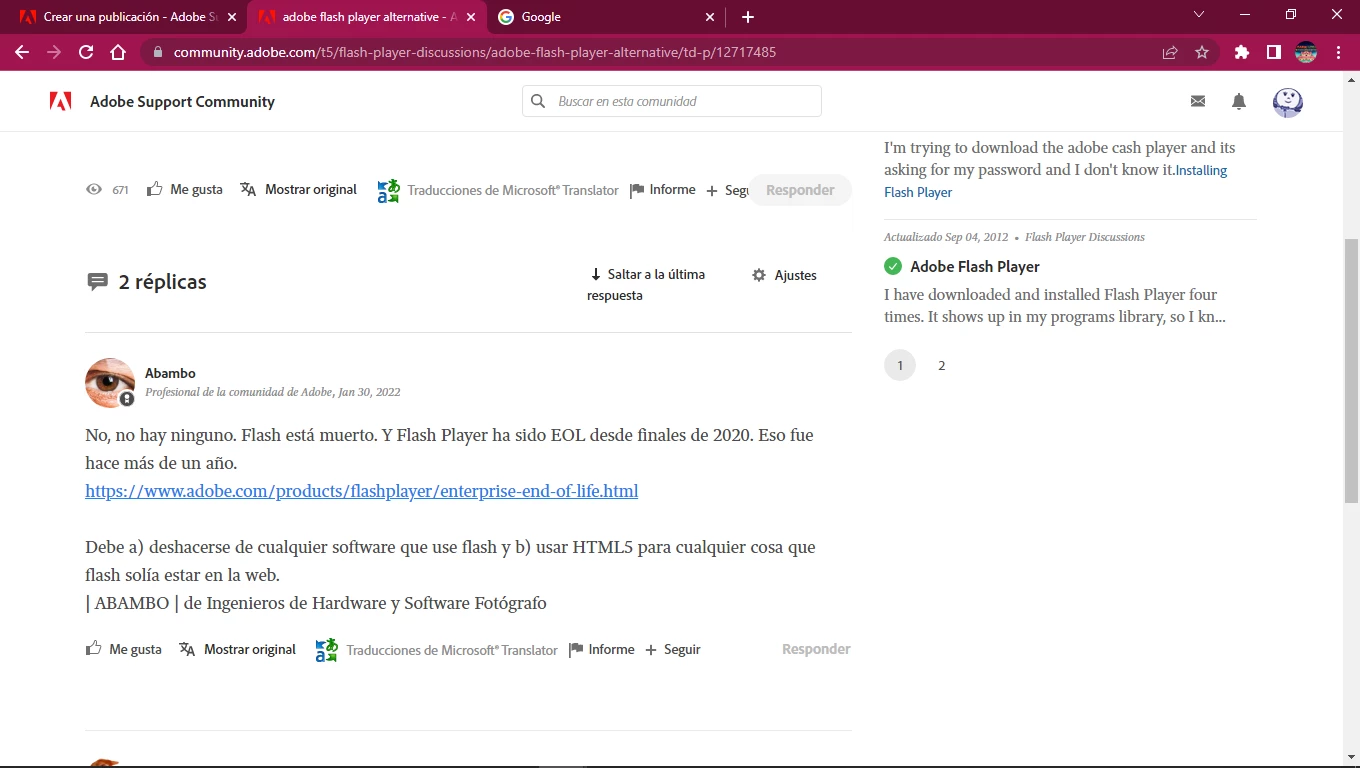Click the down arrow for Saltar a la última respuesta
The image size is (1360, 768).
click(x=596, y=274)
